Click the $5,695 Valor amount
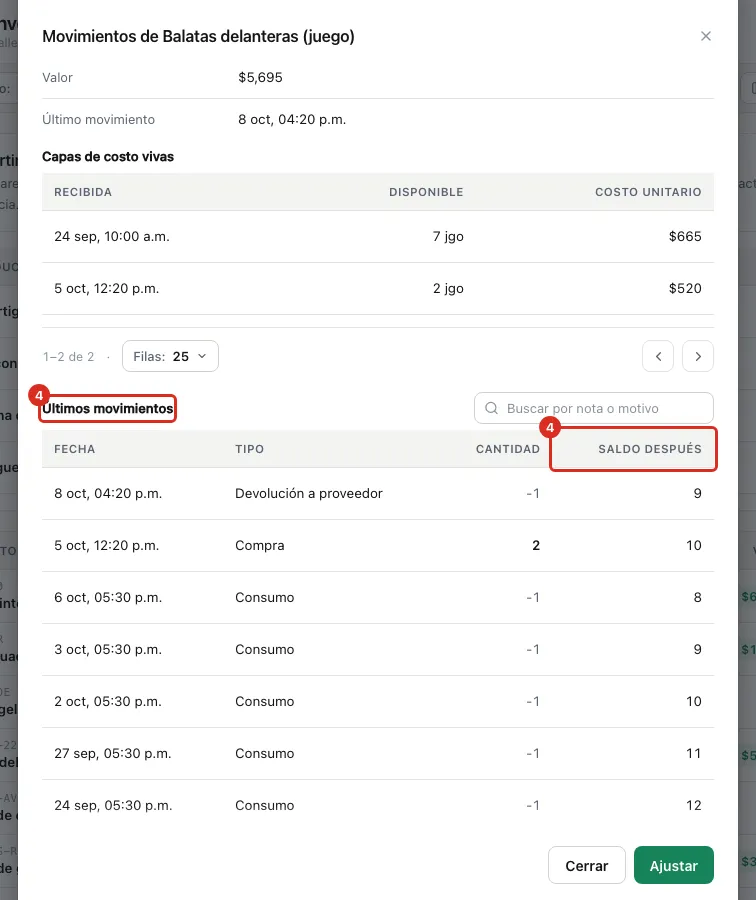 pyautogui.click(x=260, y=77)
